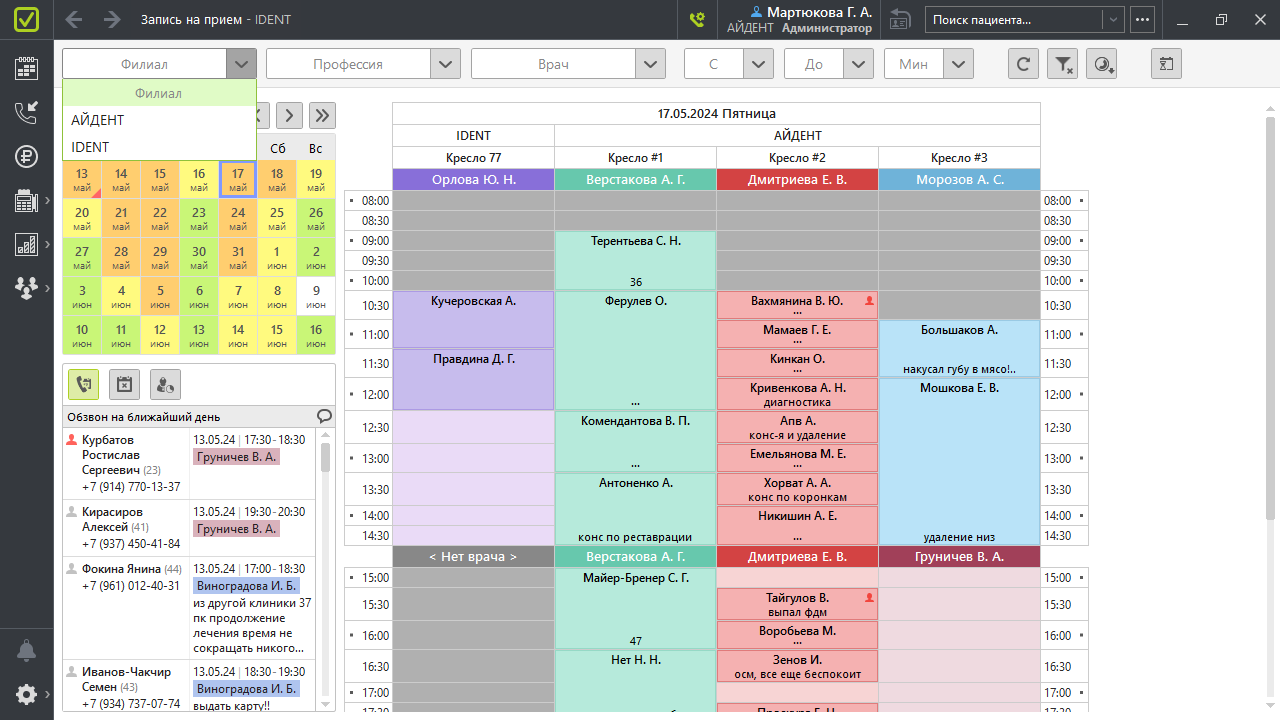Choose АЙДЕНТ in branch list
Image resolution: width=1280 pixels, height=720 pixels.
pyautogui.click(x=159, y=120)
